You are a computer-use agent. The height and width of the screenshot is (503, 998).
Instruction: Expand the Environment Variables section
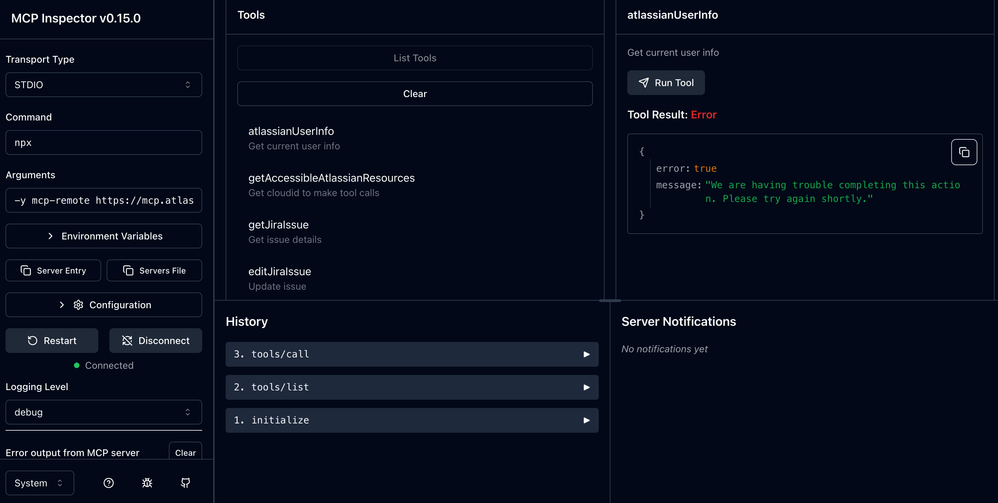(103, 236)
